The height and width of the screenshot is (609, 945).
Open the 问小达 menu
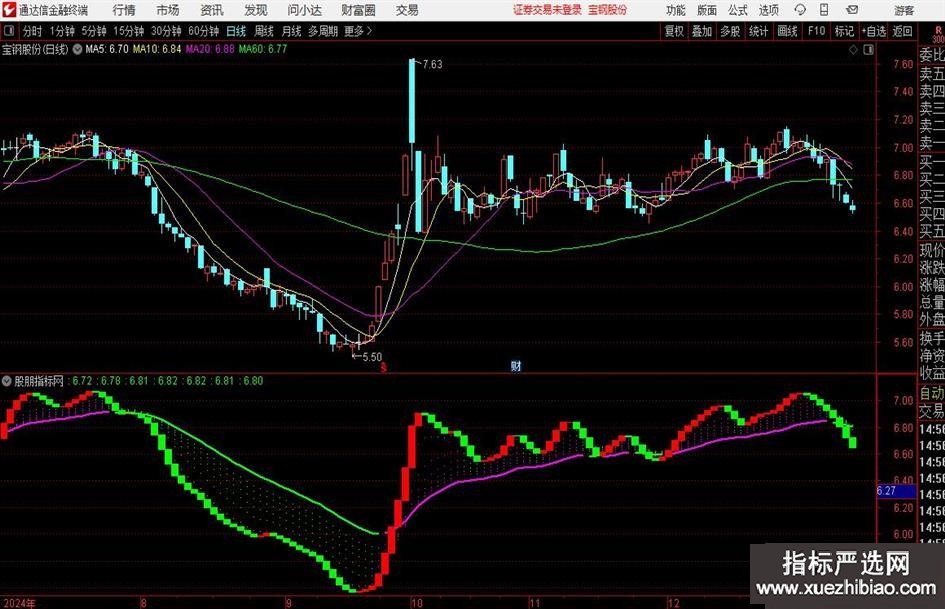tap(304, 10)
